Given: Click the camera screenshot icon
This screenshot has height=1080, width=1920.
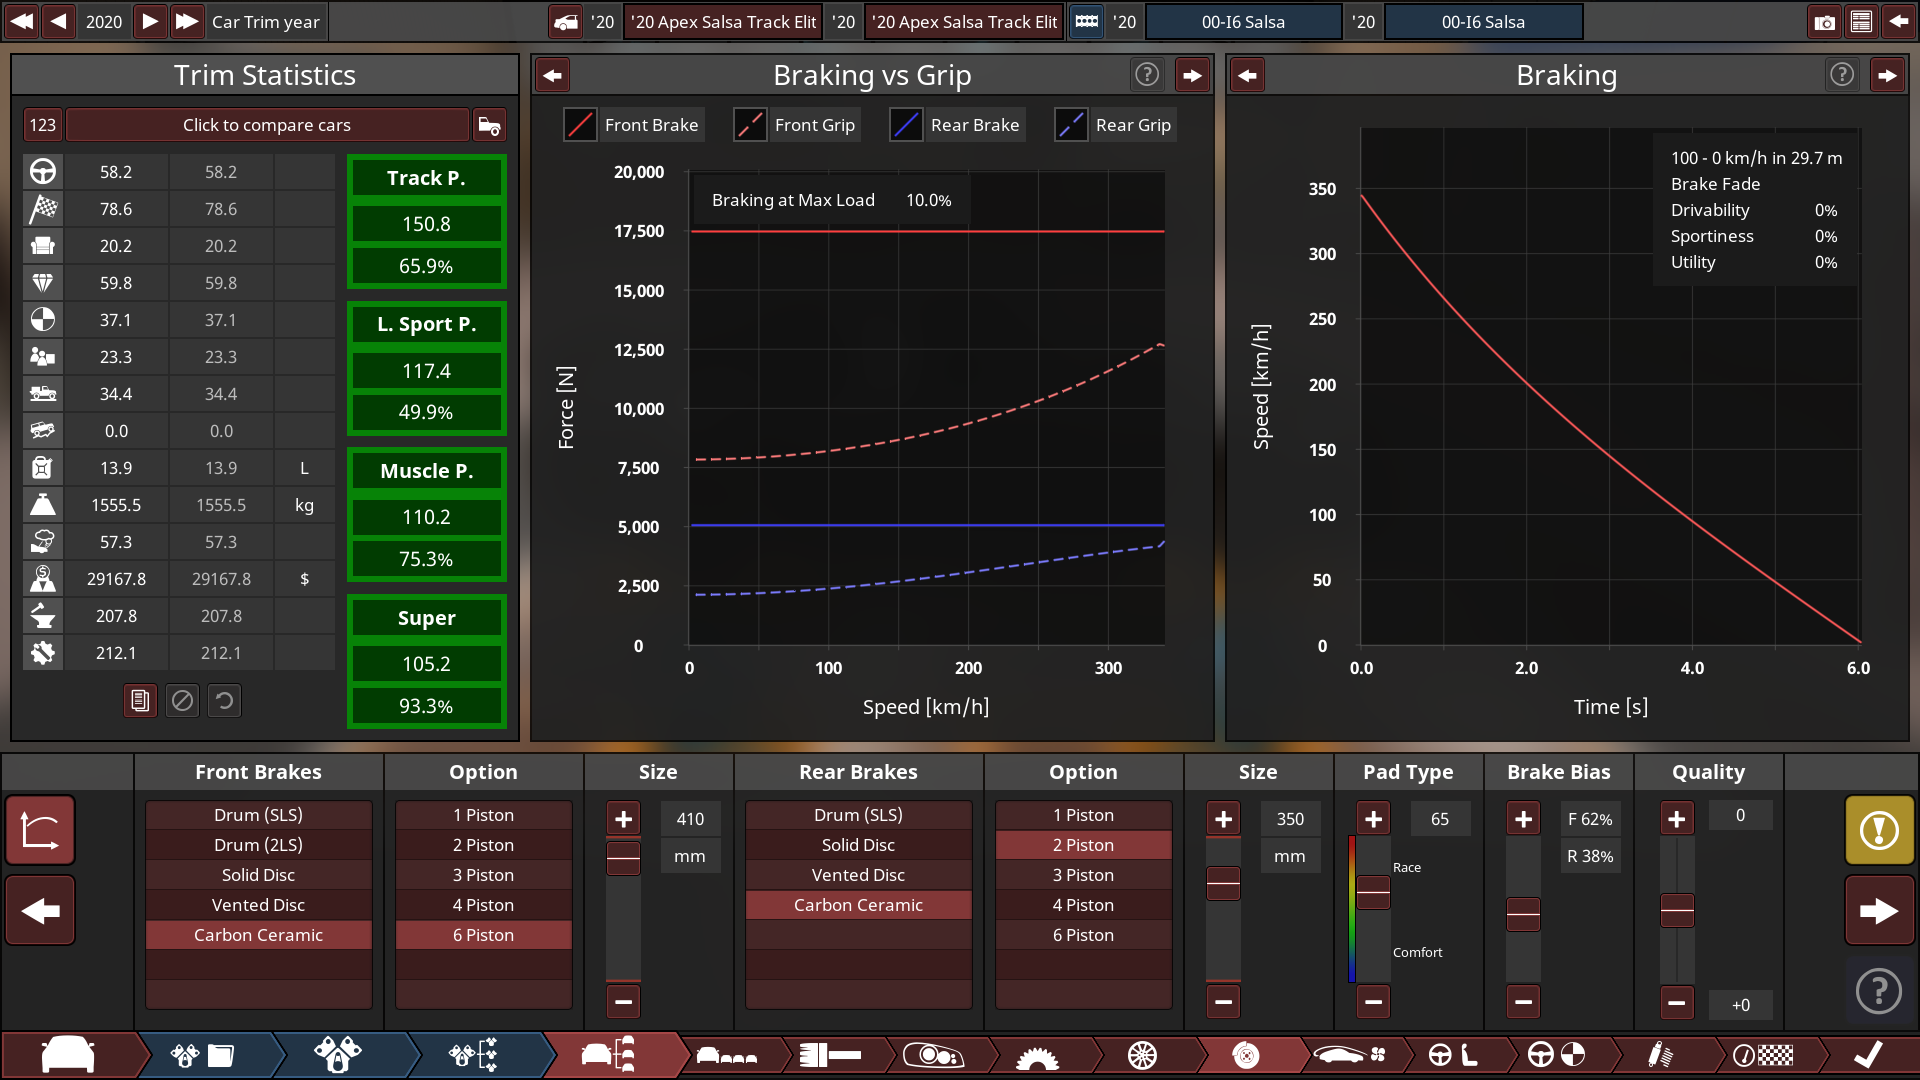Looking at the screenshot, I should click(x=1824, y=22).
